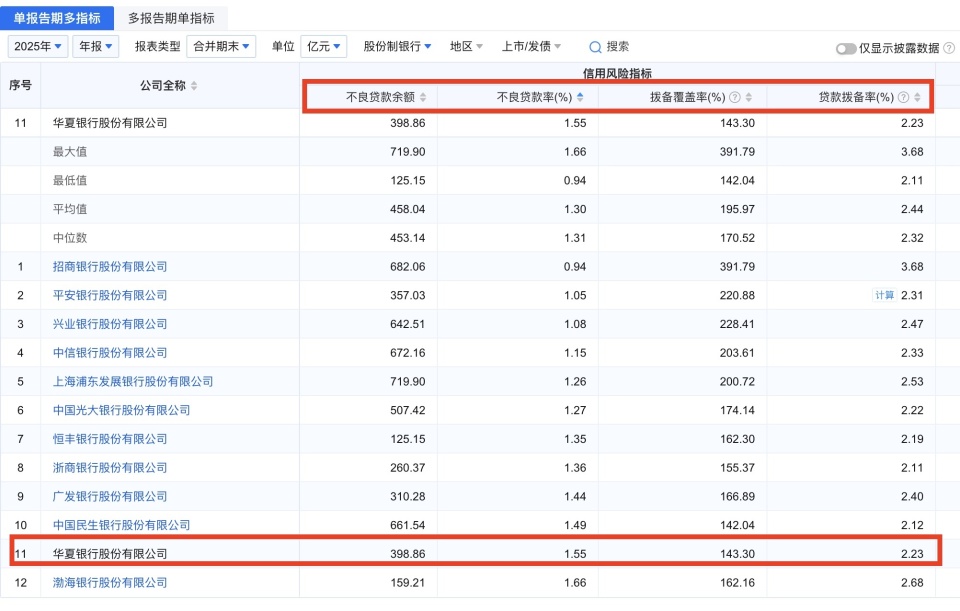Click sort arrows on 贷款拨备率(%) column
960x611 pixels.
917,97
